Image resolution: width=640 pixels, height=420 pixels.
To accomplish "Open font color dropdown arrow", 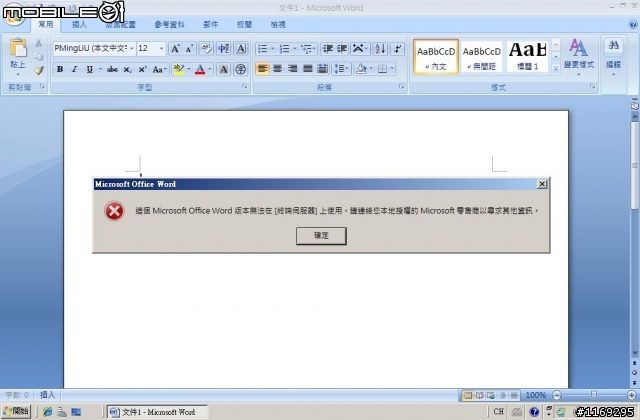I will [210, 69].
